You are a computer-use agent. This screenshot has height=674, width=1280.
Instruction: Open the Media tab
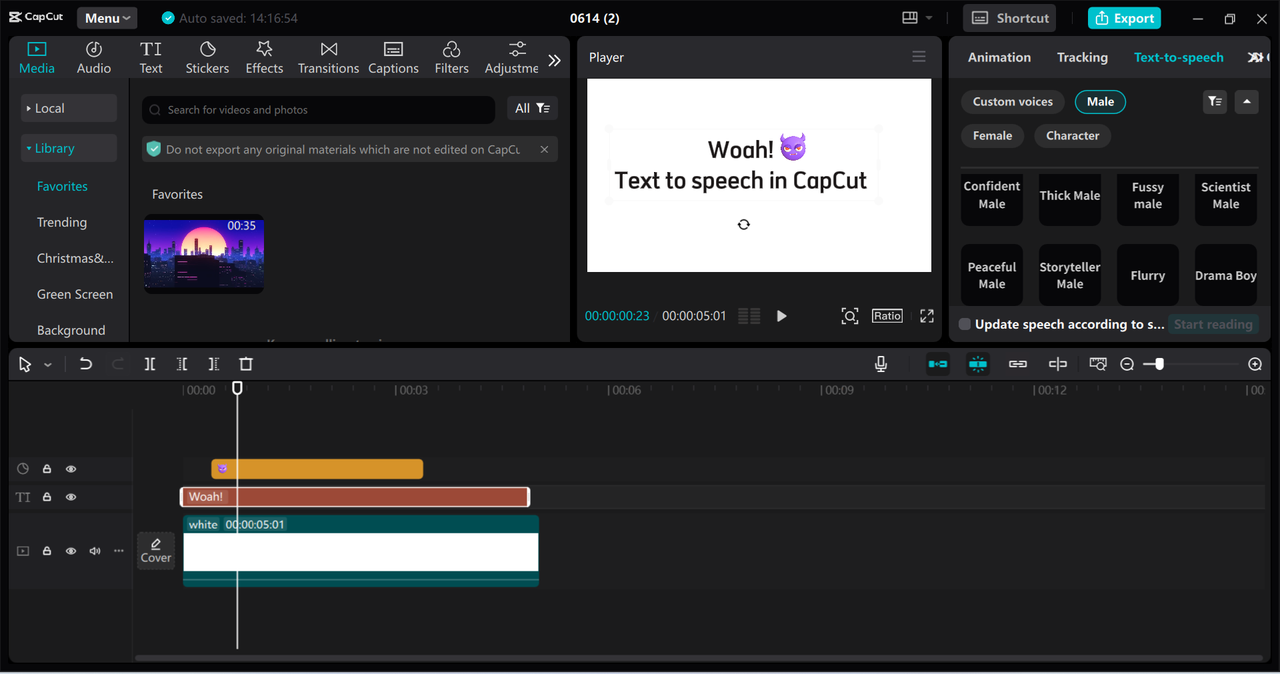[37, 58]
